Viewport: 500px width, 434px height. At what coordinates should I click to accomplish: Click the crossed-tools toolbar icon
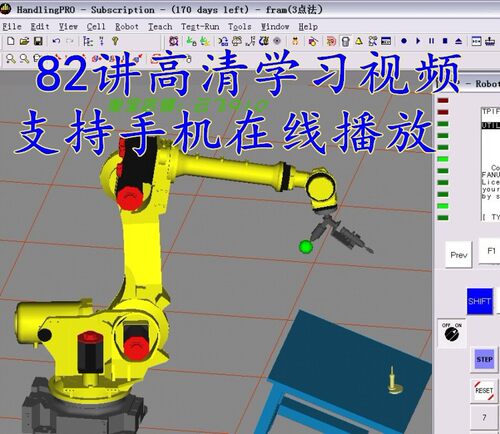click(x=373, y=41)
